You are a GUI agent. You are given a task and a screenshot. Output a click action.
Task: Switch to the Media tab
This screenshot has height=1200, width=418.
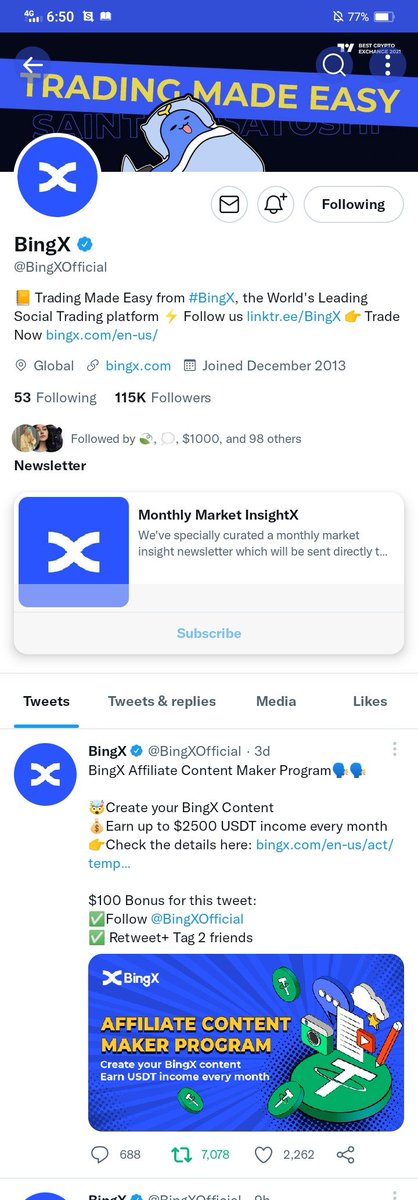pyautogui.click(x=276, y=701)
